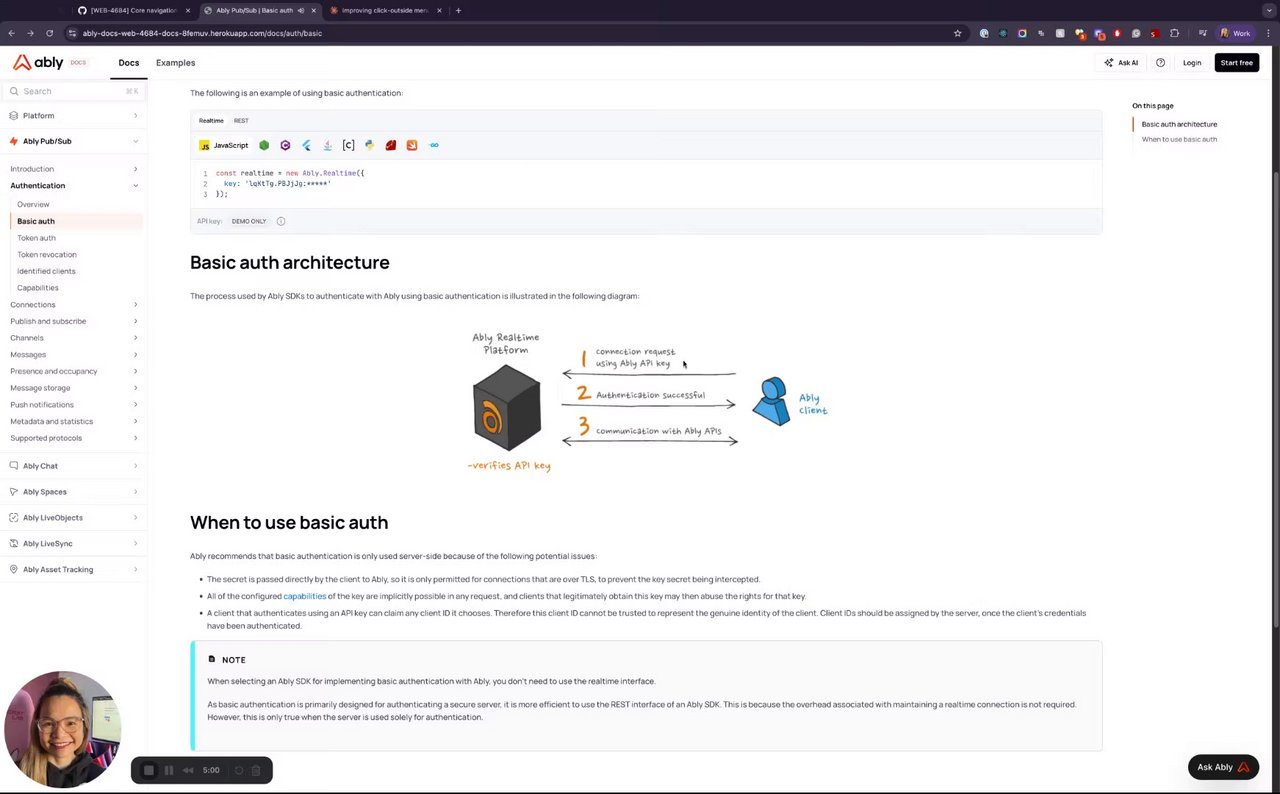
Task: Delete the recording with trash icon
Action: 256,770
